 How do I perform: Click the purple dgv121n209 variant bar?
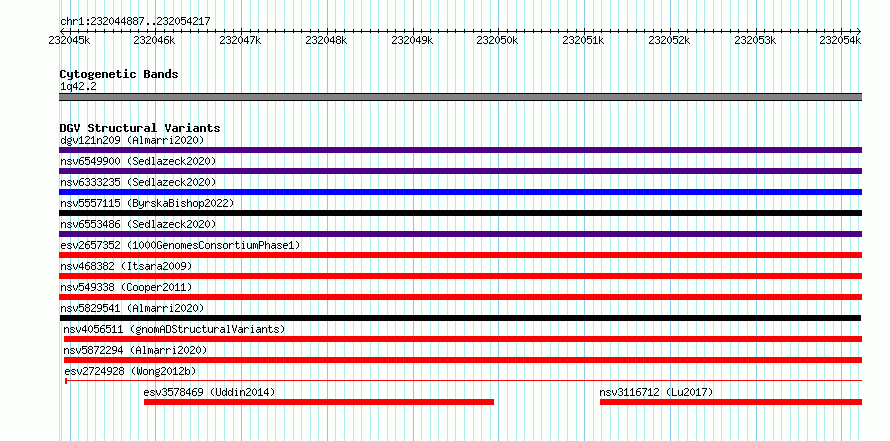click(x=460, y=150)
